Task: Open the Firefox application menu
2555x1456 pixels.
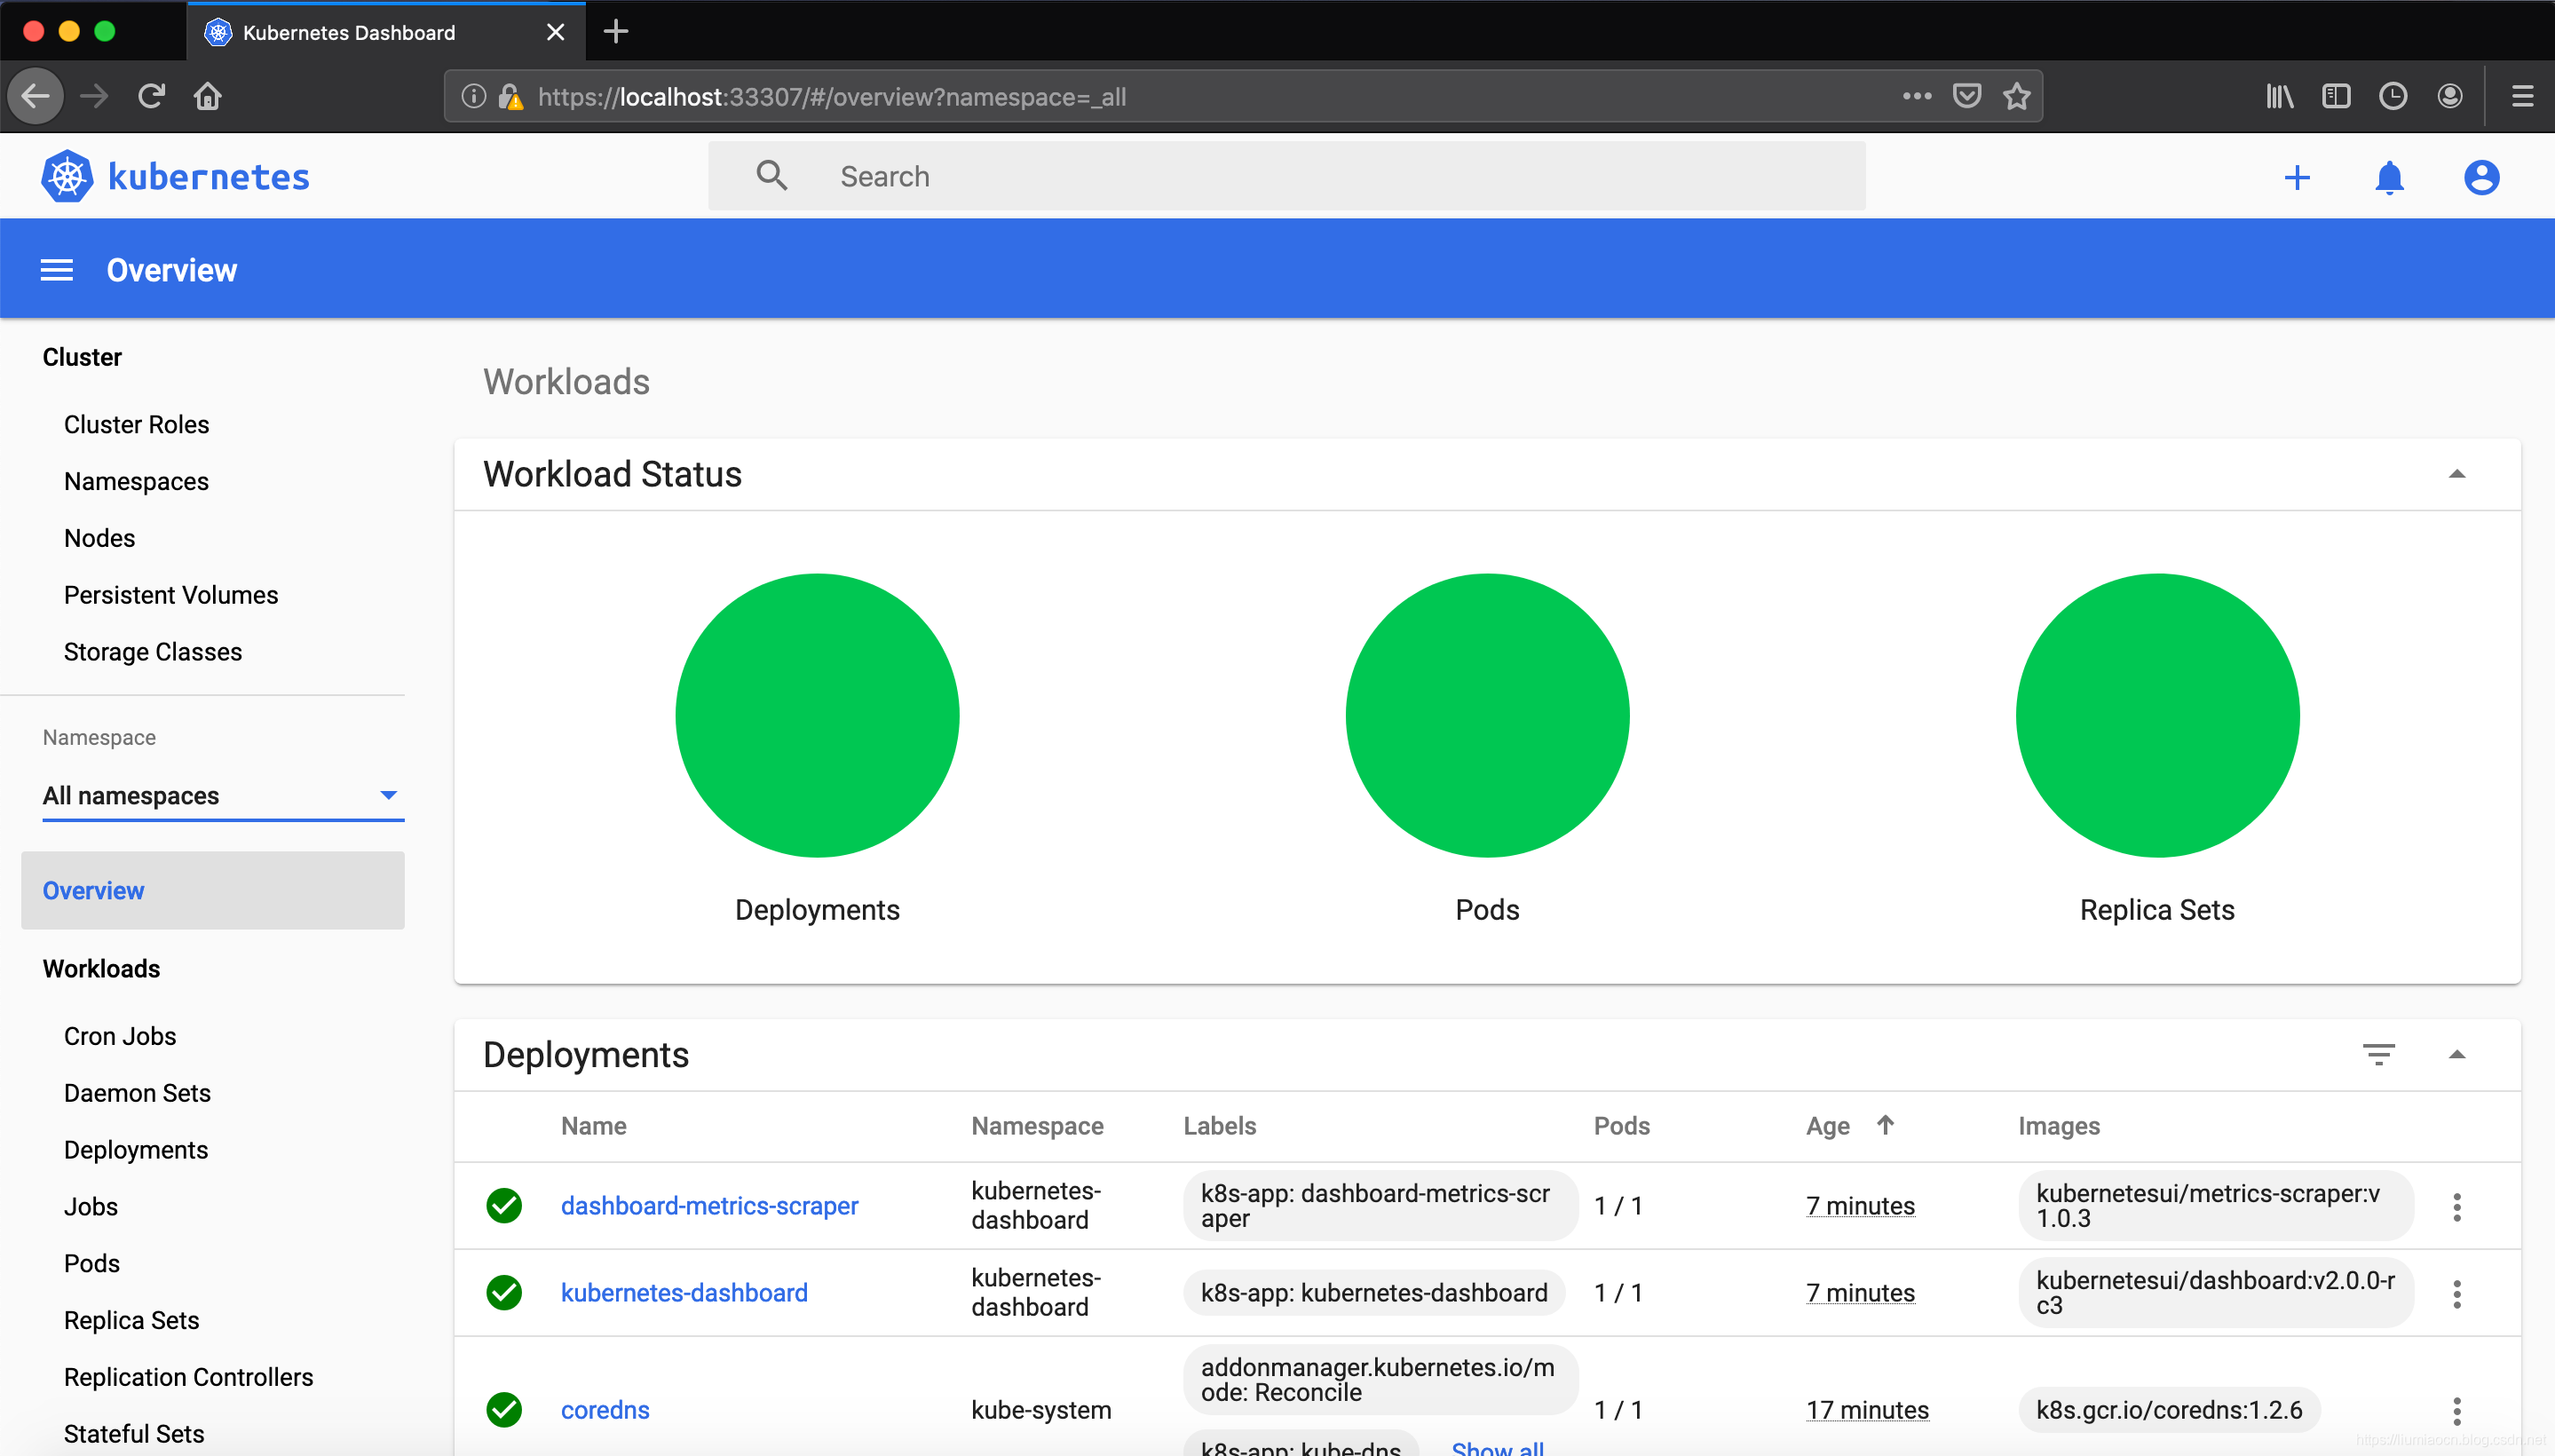Action: (x=2522, y=96)
